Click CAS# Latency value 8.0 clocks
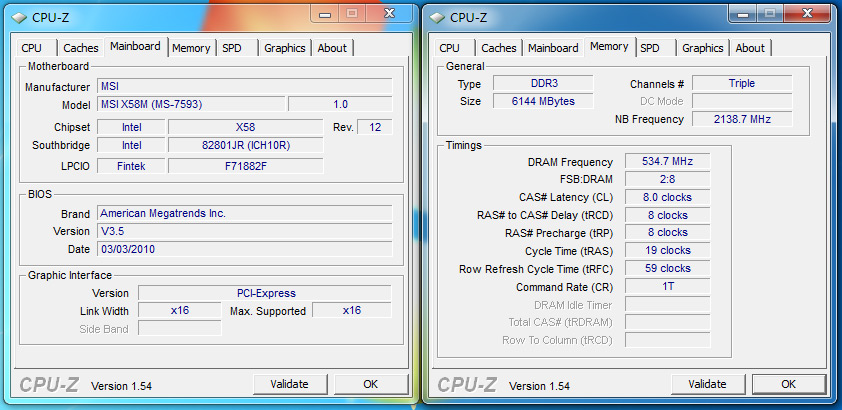Viewport: 842px width, 410px height. 667,197
